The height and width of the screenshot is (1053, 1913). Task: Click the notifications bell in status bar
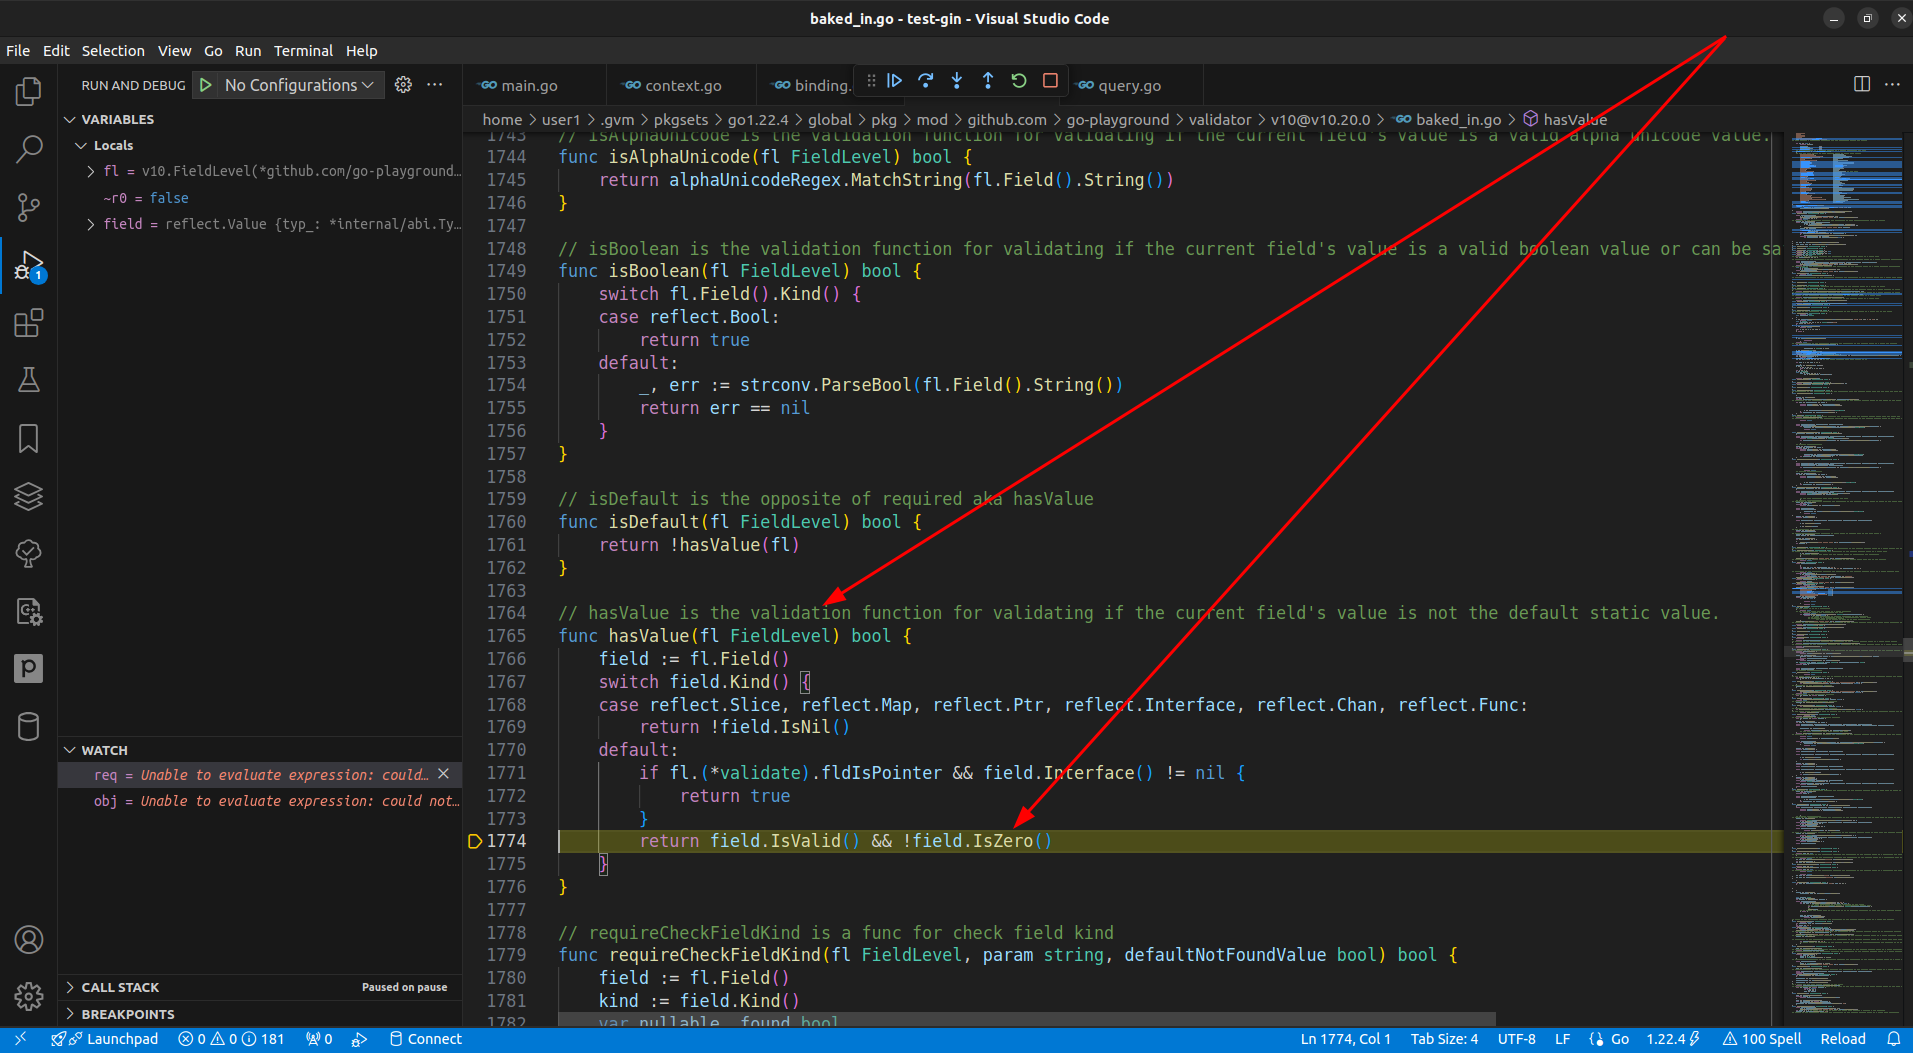pos(1893,1039)
